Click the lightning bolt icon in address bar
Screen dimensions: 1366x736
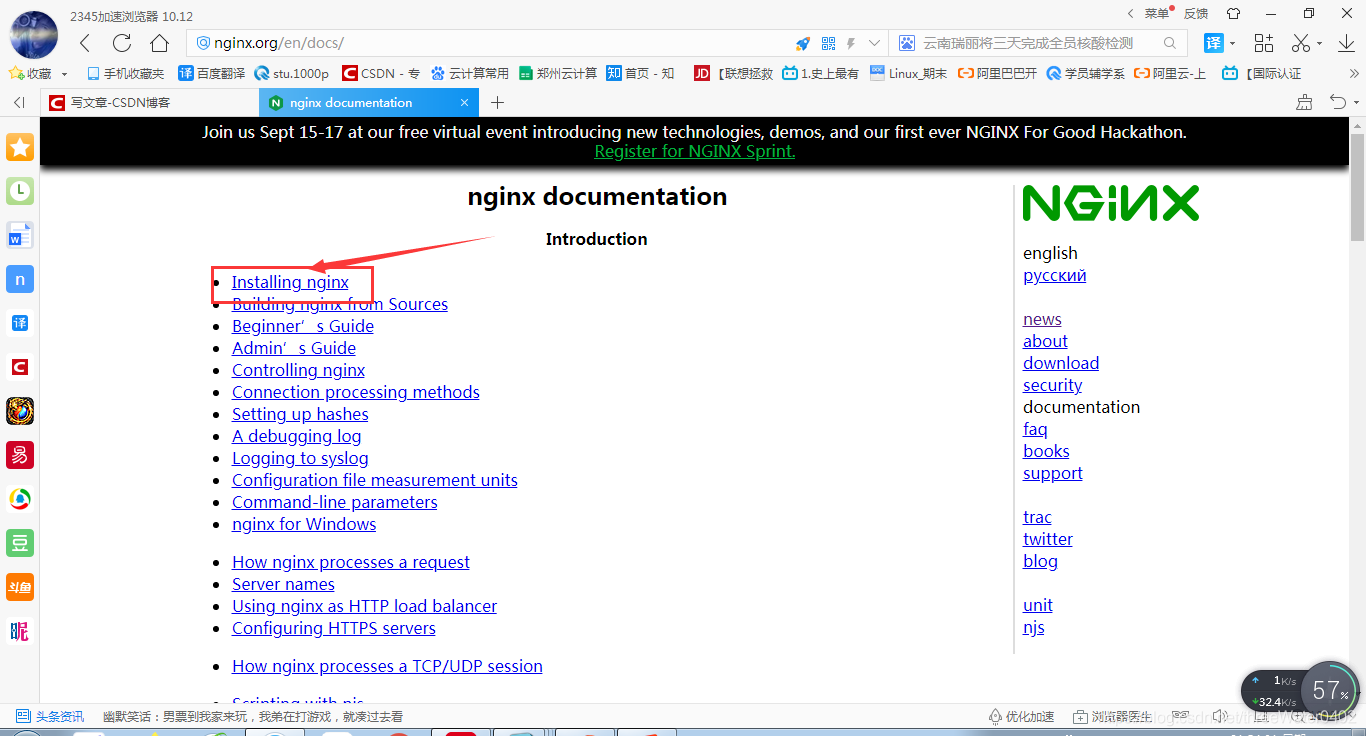tap(851, 43)
